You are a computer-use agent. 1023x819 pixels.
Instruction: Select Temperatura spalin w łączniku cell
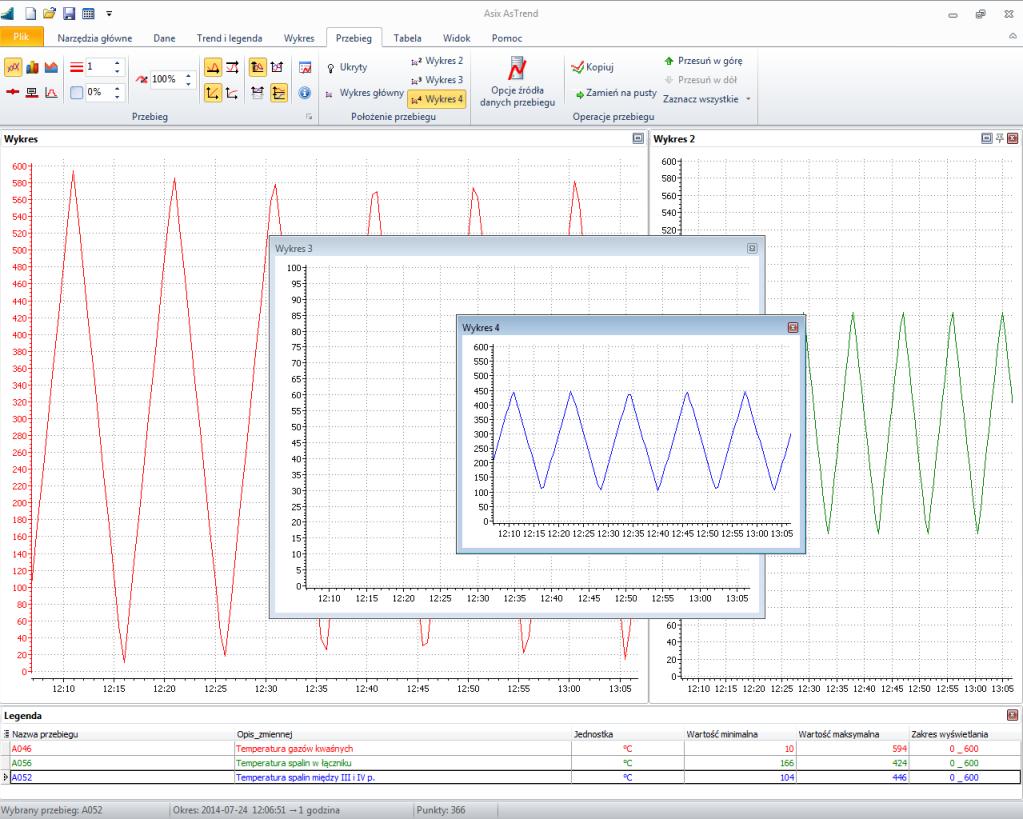click(x=403, y=763)
